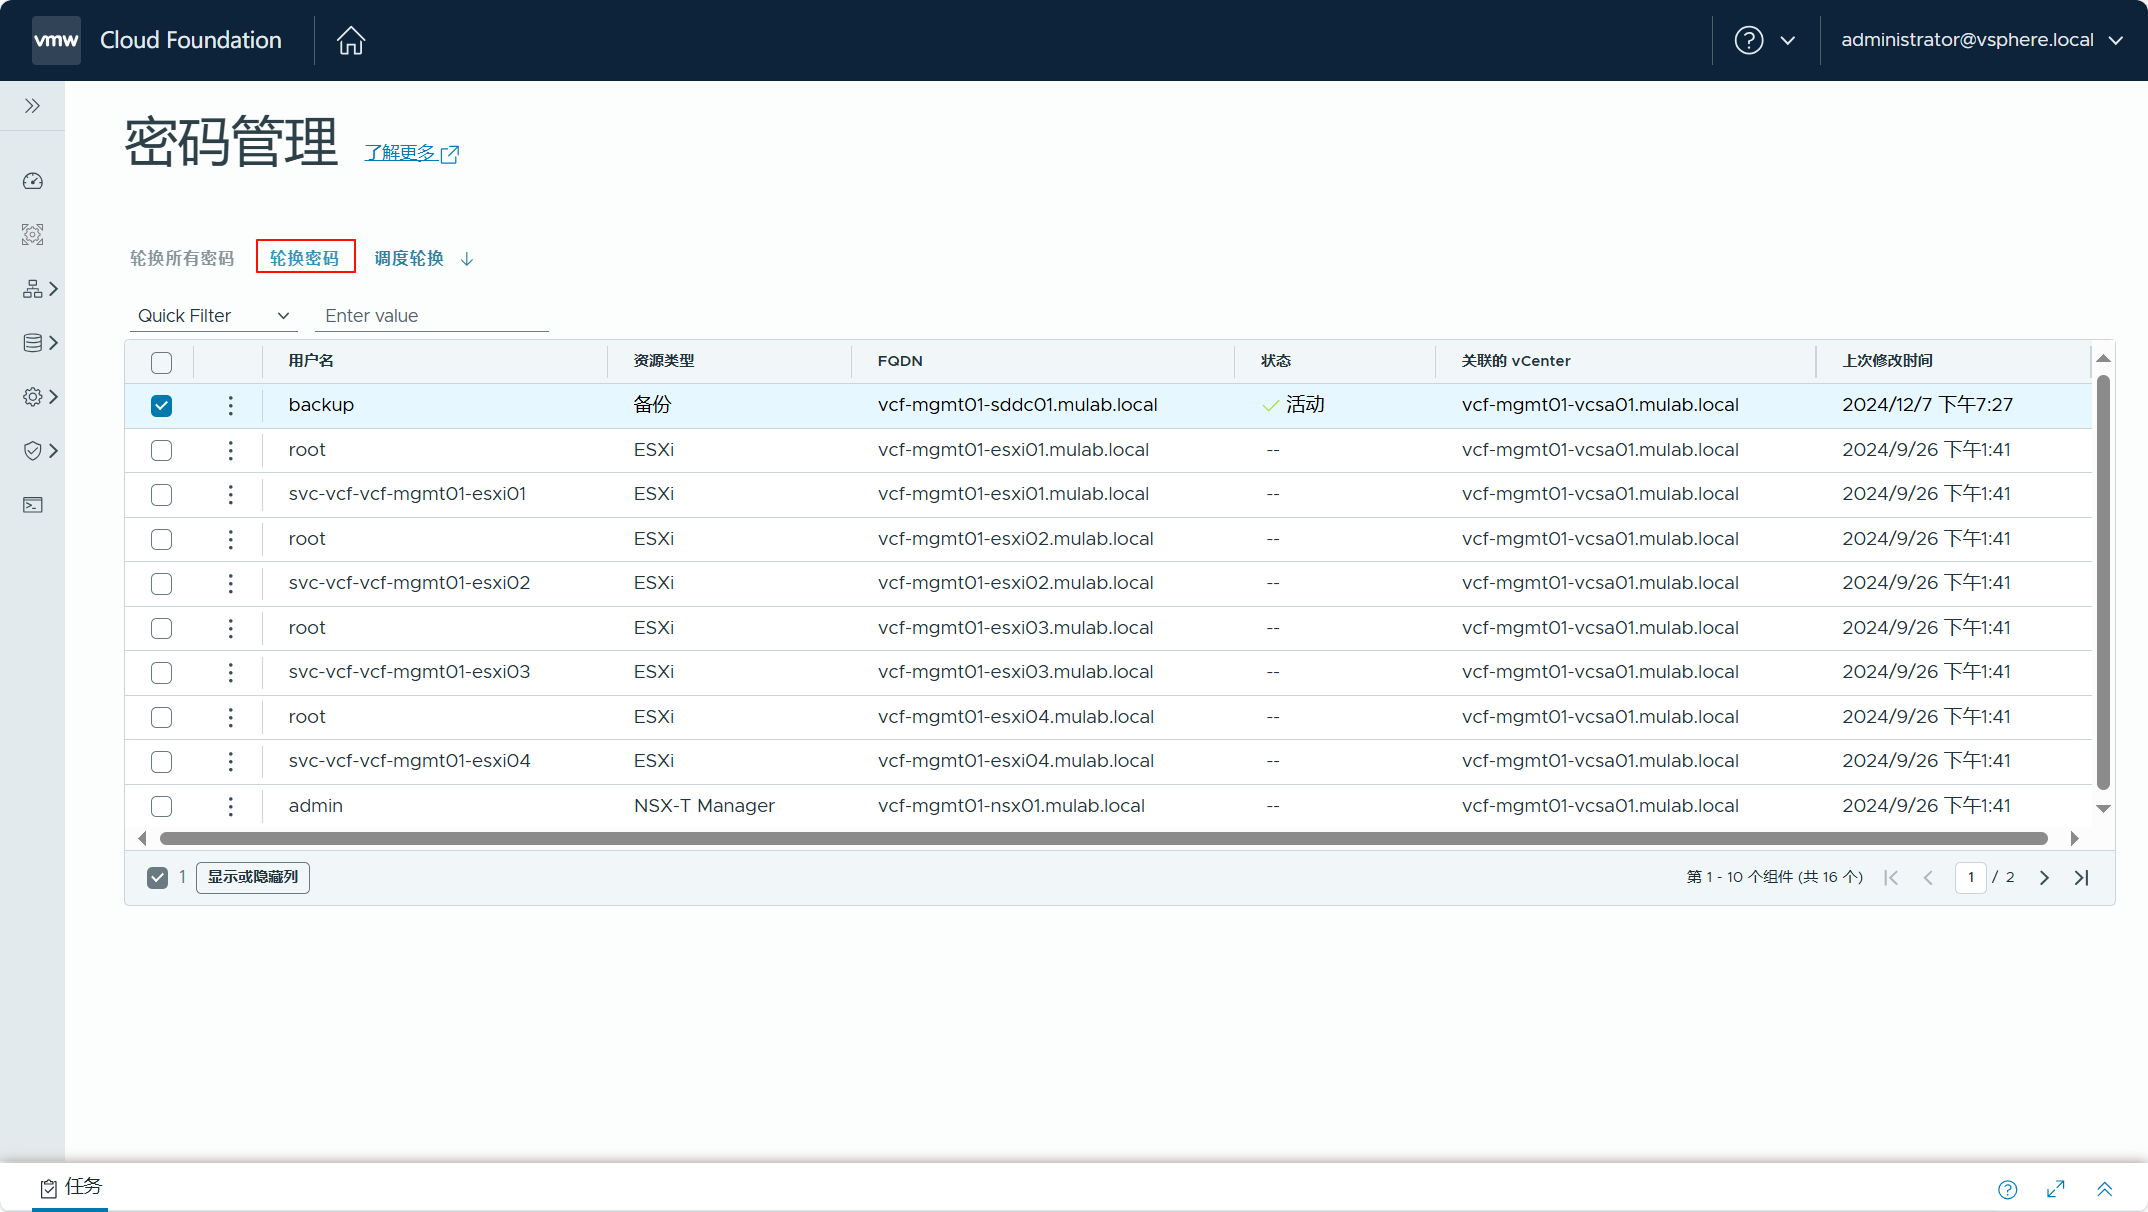Open the dashboard gauge icon in sidebar

[33, 181]
